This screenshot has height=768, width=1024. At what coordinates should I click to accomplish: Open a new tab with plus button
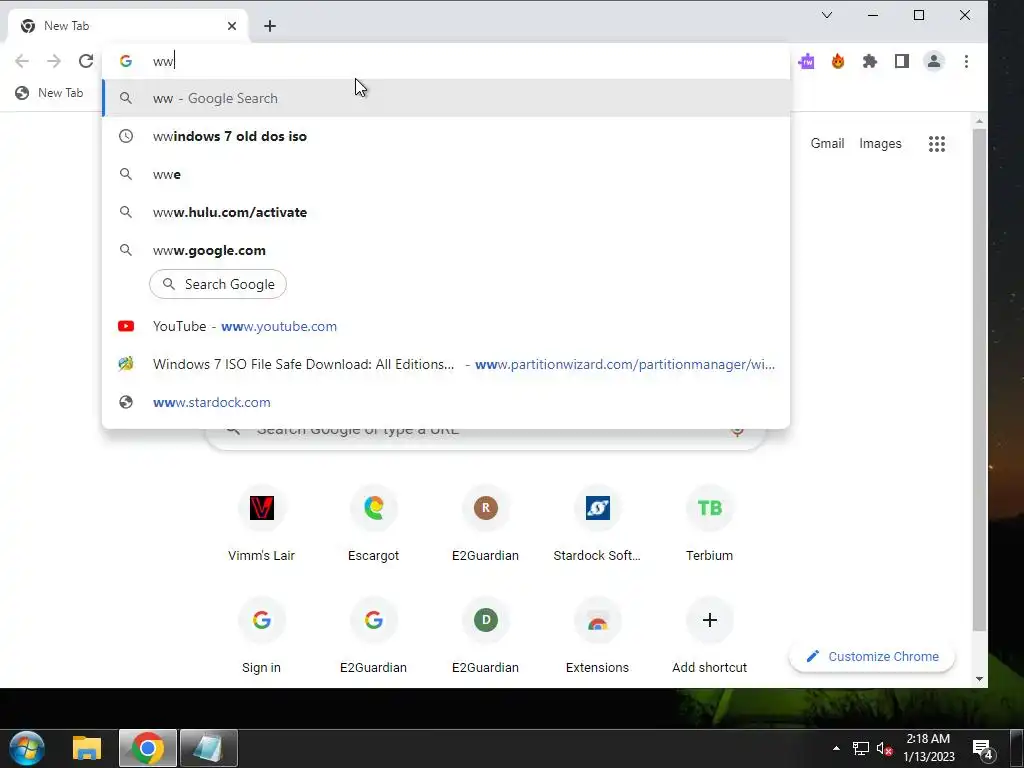270,26
